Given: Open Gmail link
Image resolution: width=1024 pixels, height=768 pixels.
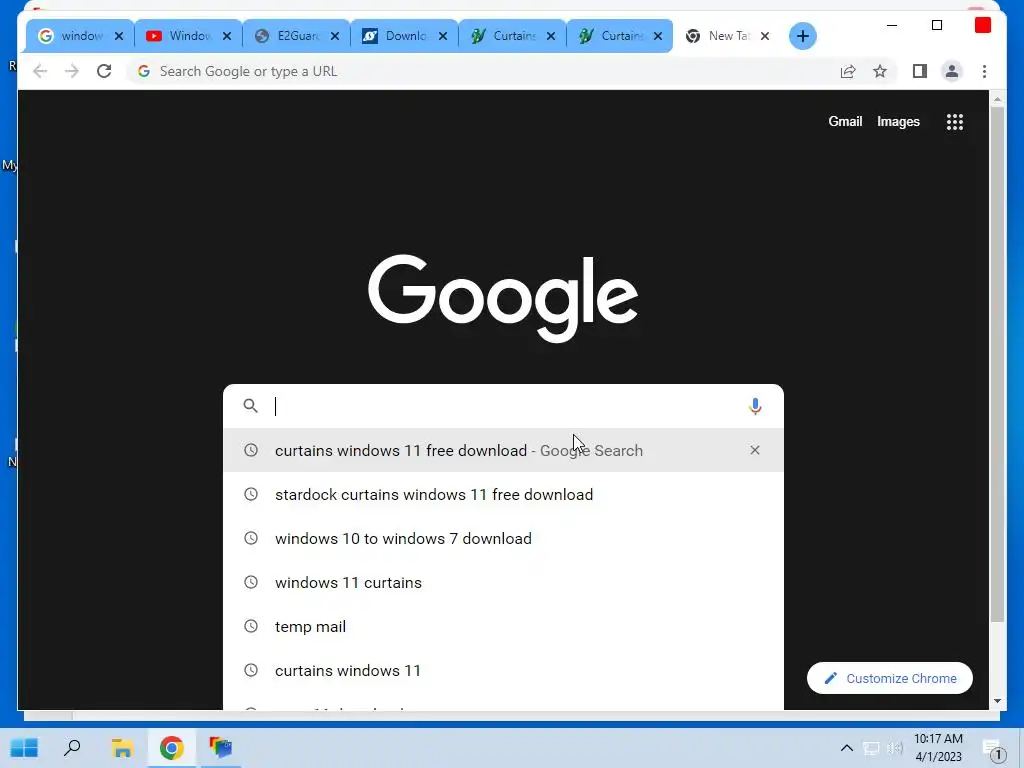Looking at the screenshot, I should coord(845,121).
